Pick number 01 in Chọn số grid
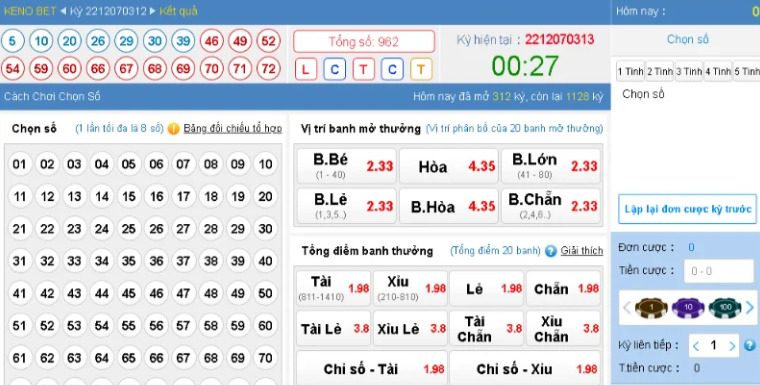This screenshot has height=385, width=760. tap(19, 164)
